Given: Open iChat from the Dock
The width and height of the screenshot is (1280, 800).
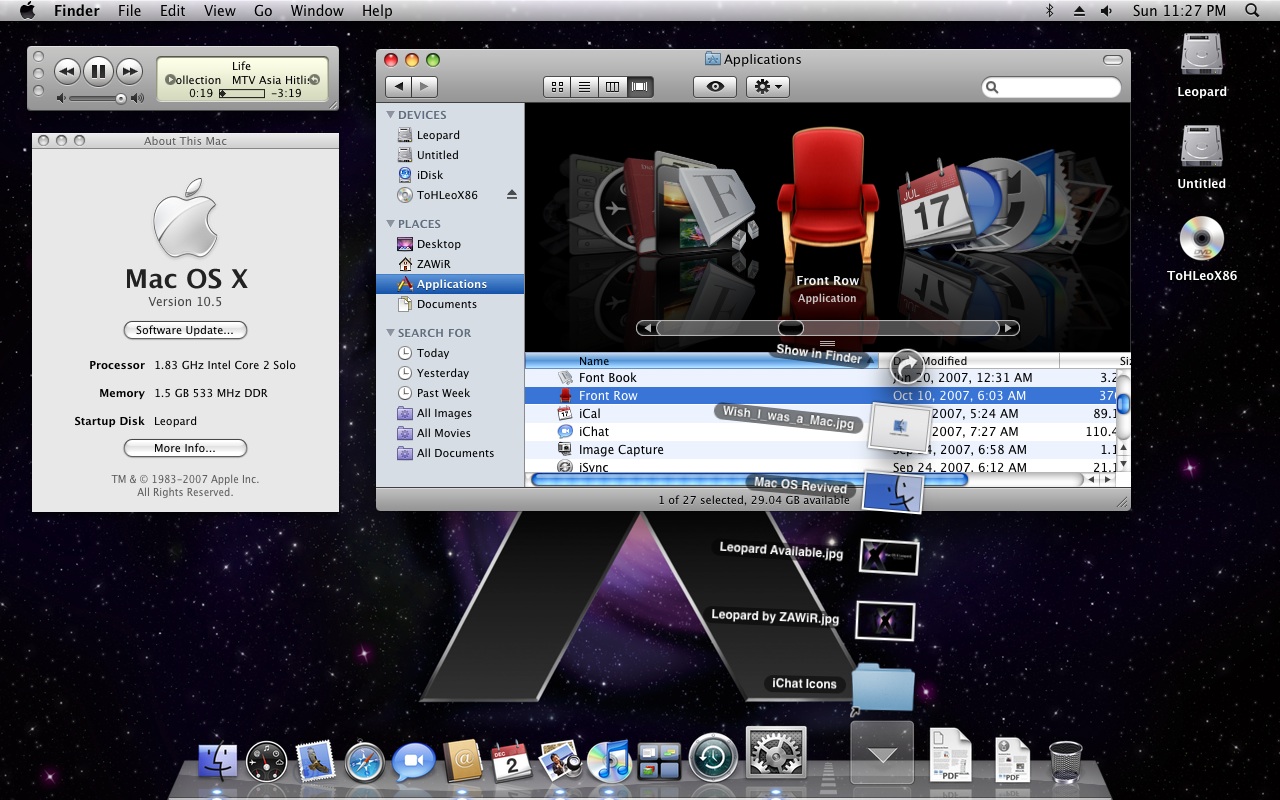Looking at the screenshot, I should pyautogui.click(x=413, y=762).
